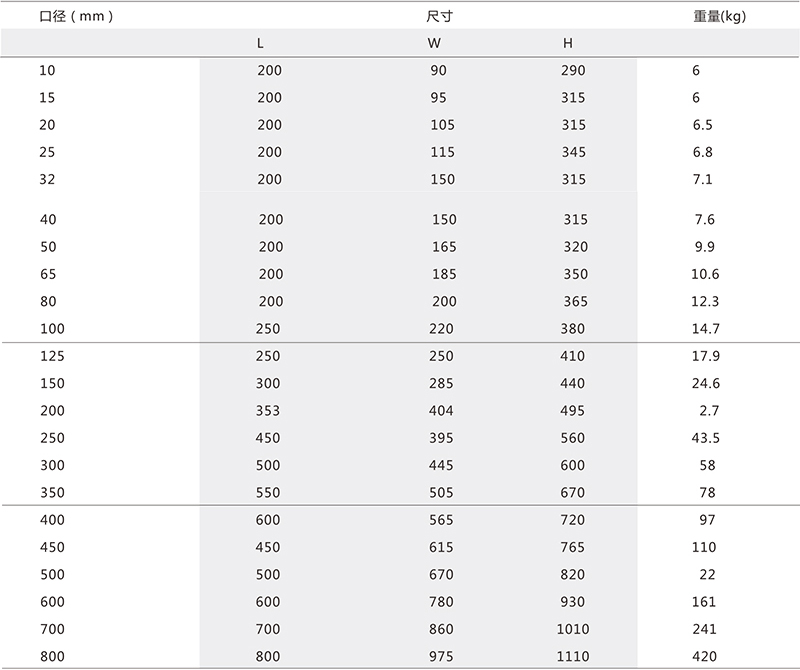This screenshot has width=800, height=670.
Task: Click the W sub-header
Action: (434, 43)
